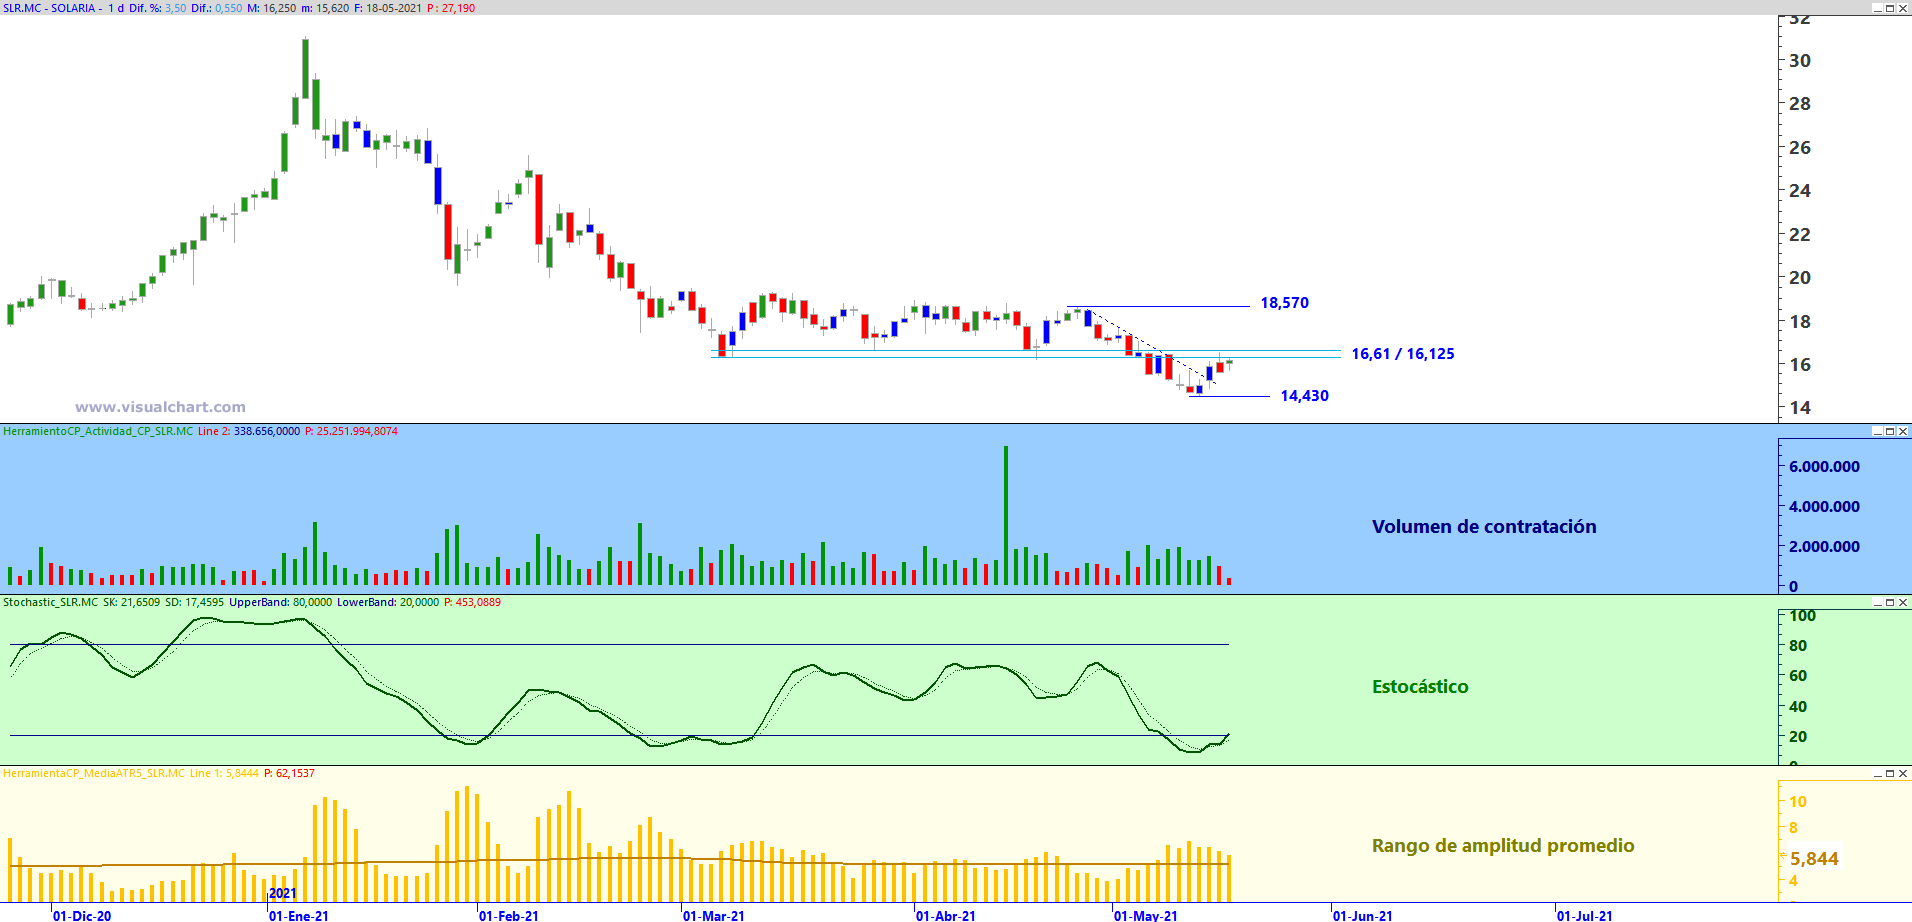Image resolution: width=1912 pixels, height=922 pixels.
Task: Click the 30 mark on the price axis
Action: point(1800,60)
